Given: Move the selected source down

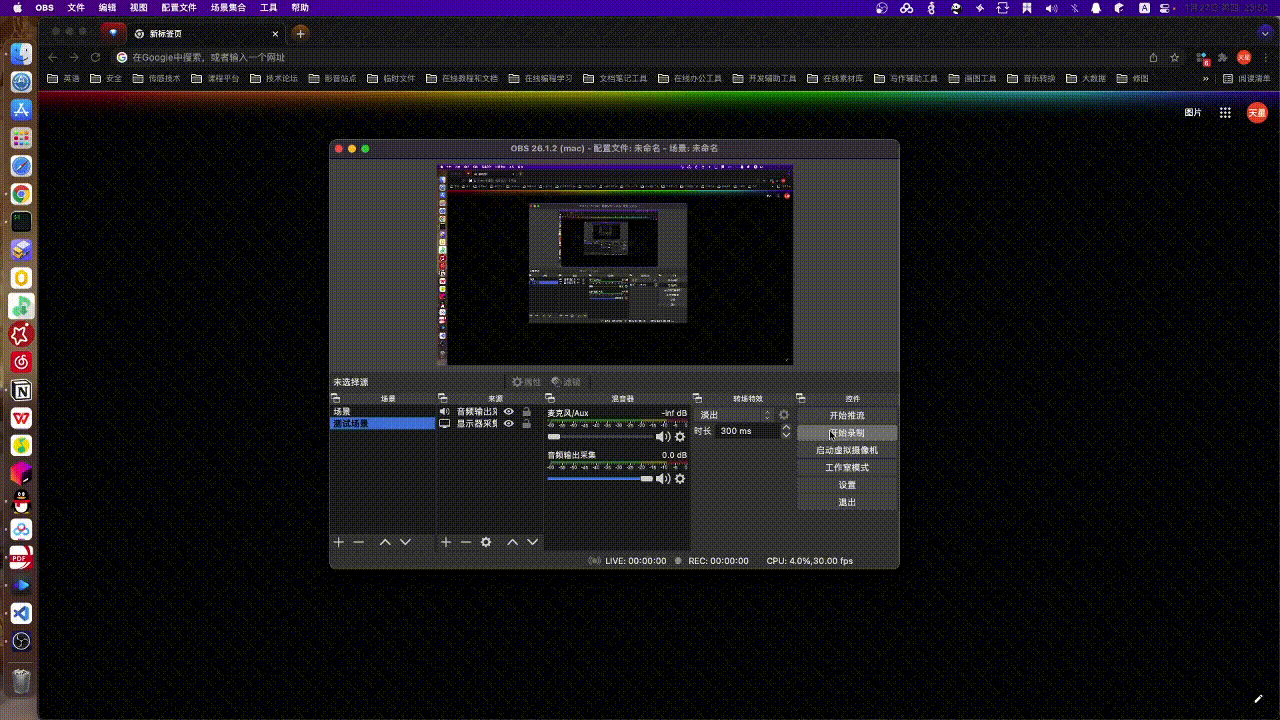Looking at the screenshot, I should click(x=532, y=542).
